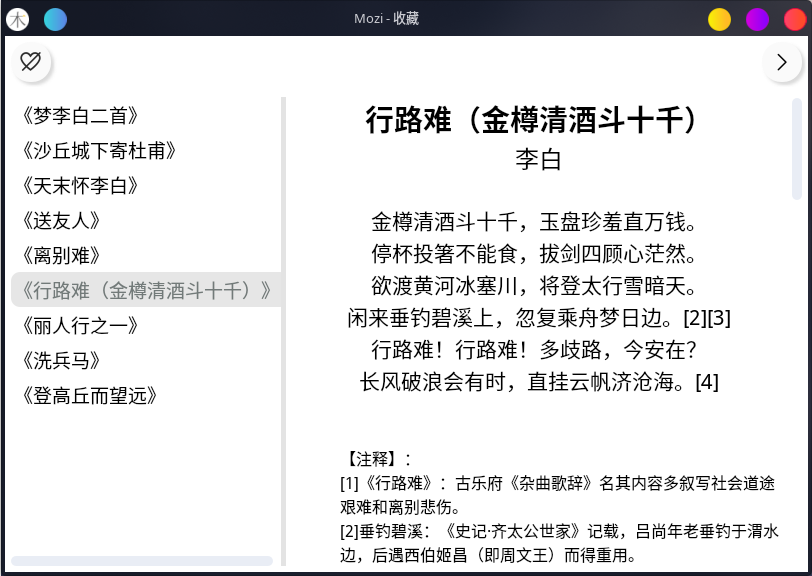Click the poem title heading 行路难
The width and height of the screenshot is (812, 576).
tap(532, 120)
